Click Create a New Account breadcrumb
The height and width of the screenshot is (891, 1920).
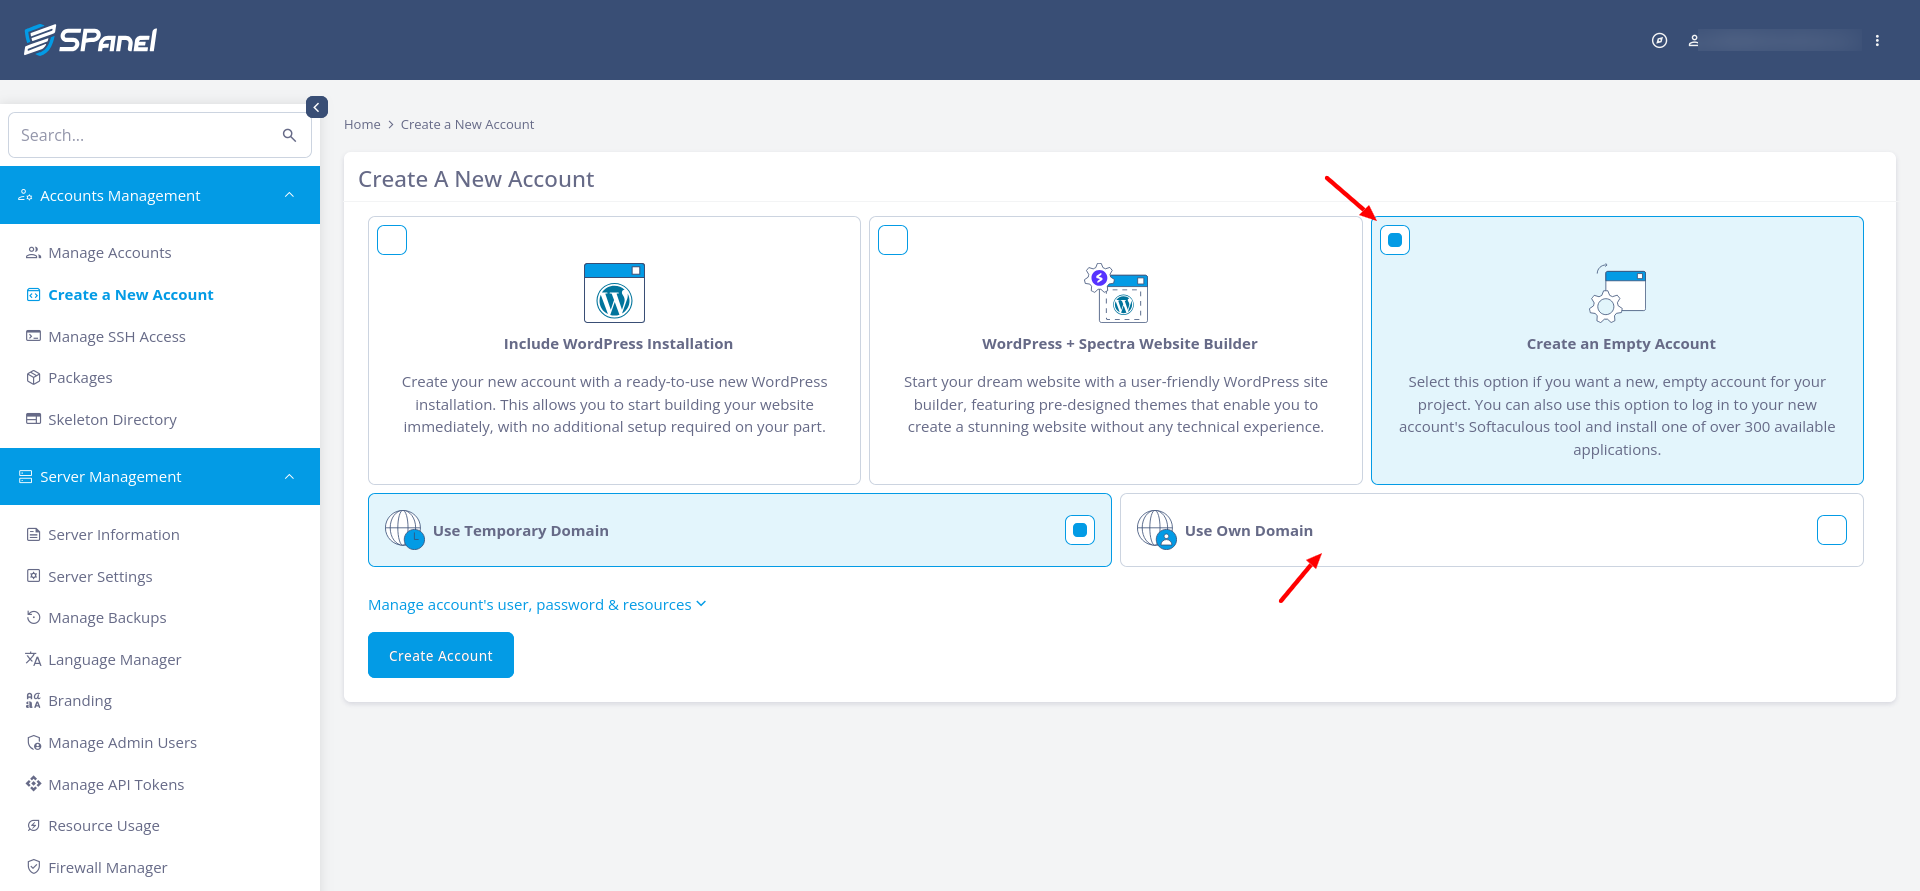click(x=467, y=124)
